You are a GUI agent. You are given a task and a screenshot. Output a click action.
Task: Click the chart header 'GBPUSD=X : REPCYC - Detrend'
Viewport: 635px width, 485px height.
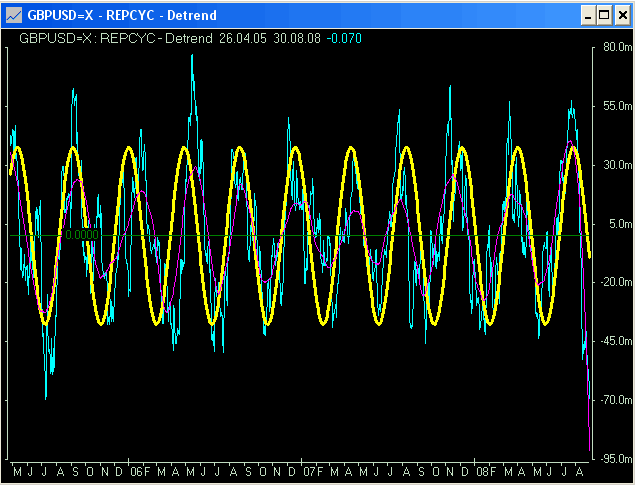(116, 38)
